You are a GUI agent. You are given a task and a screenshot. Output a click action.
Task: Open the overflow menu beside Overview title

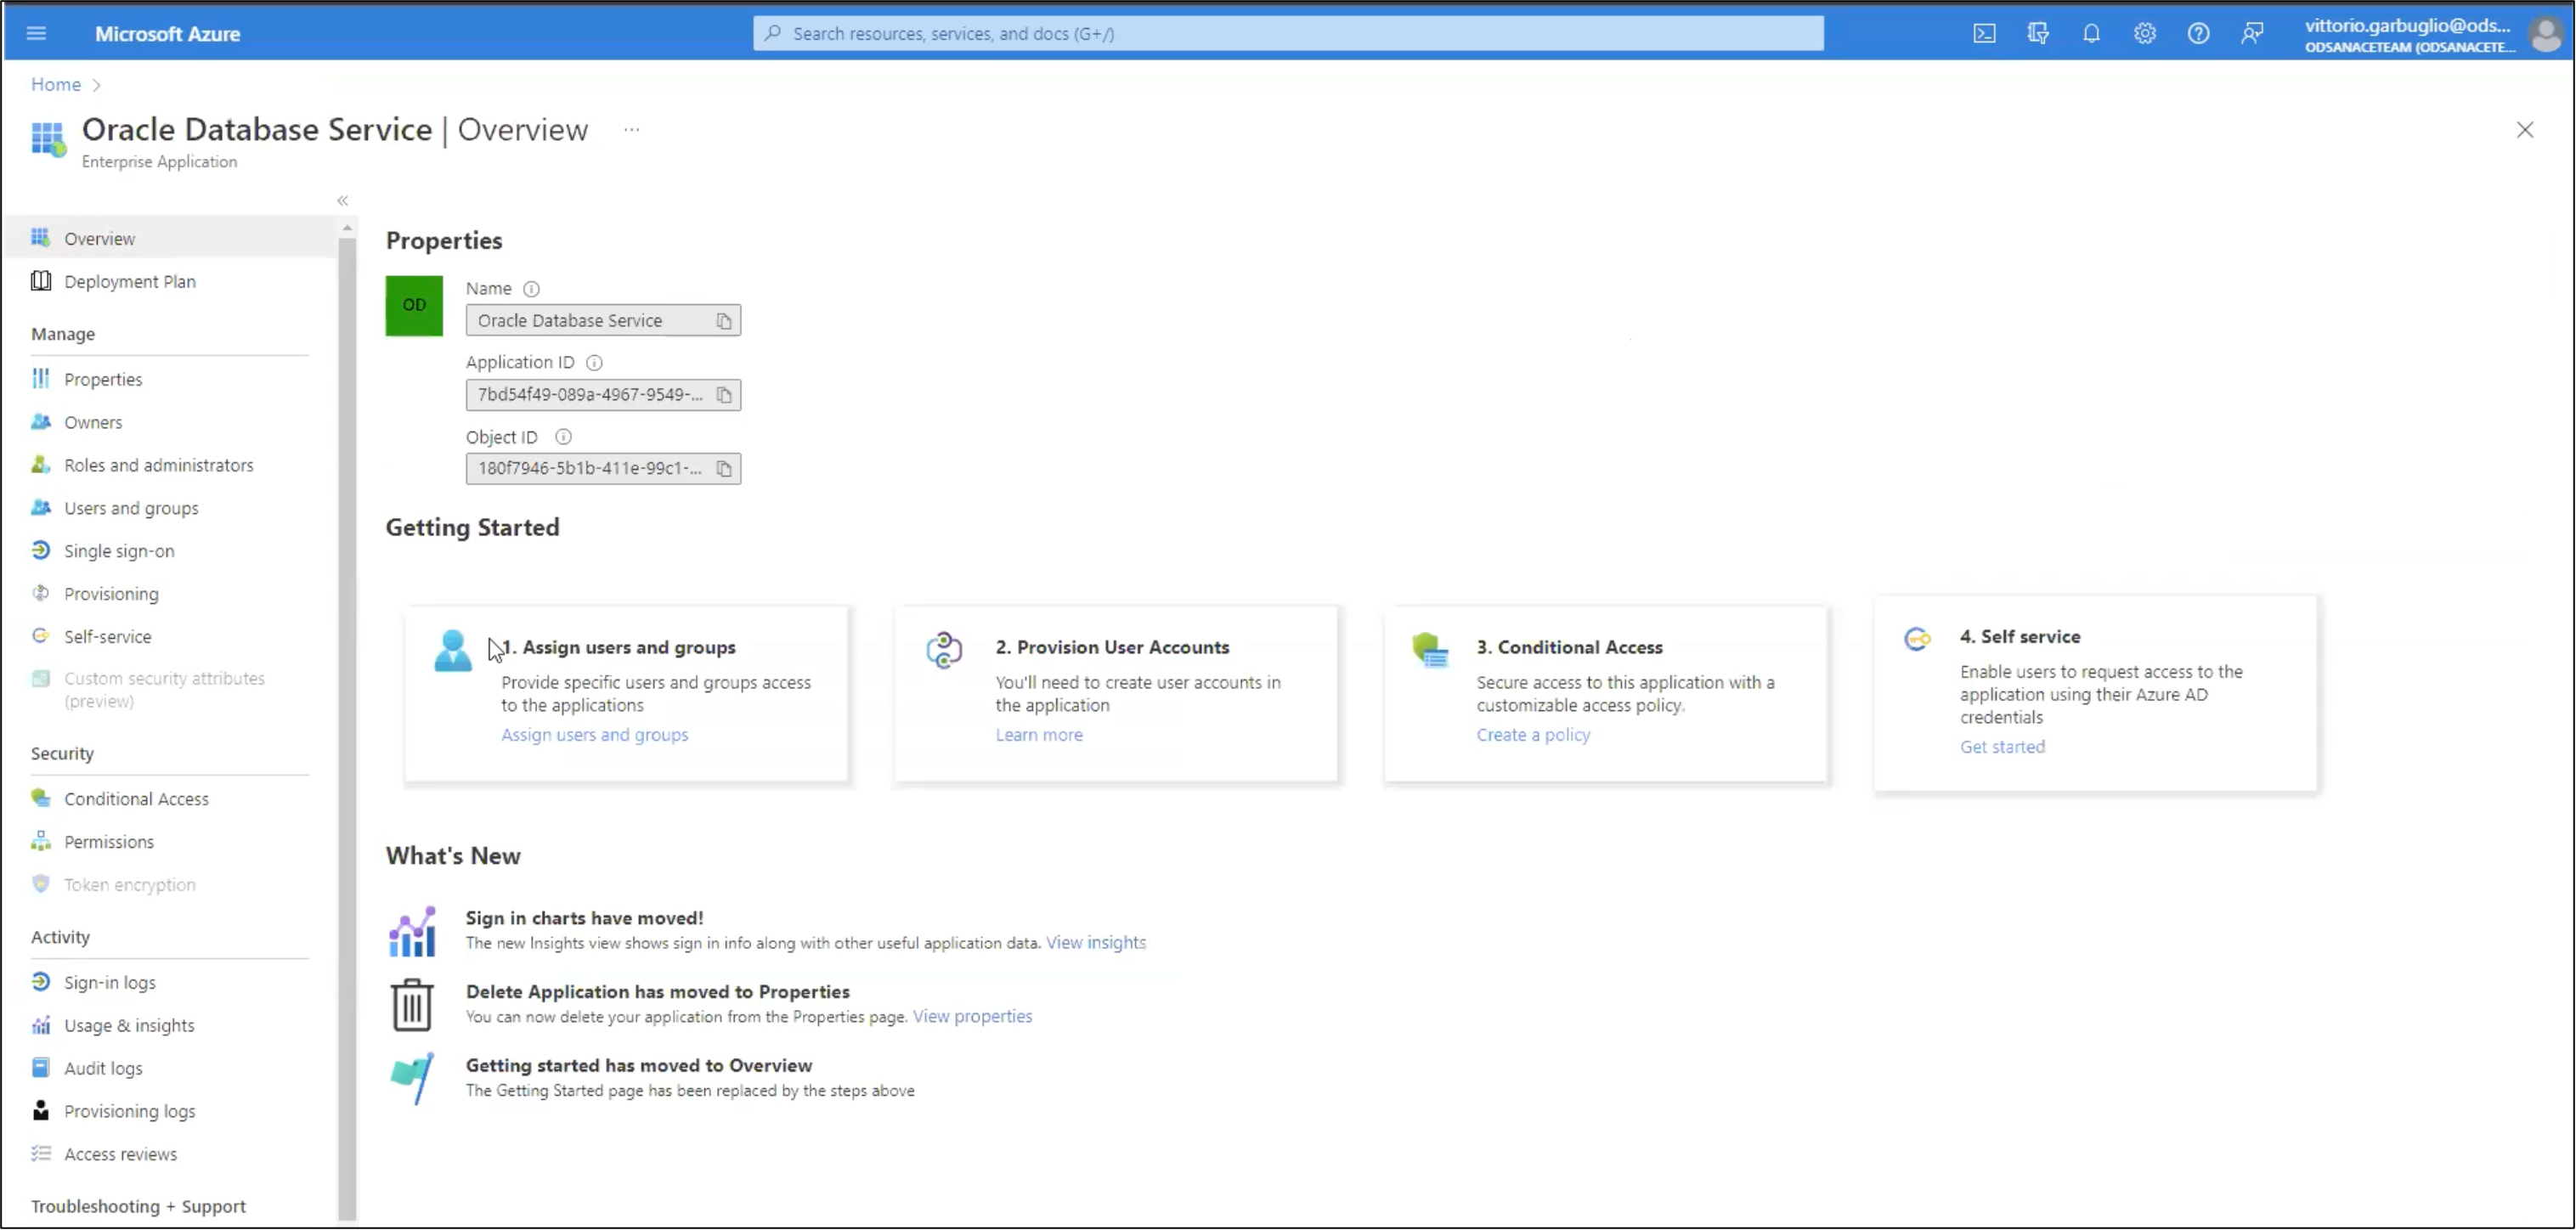[x=631, y=129]
